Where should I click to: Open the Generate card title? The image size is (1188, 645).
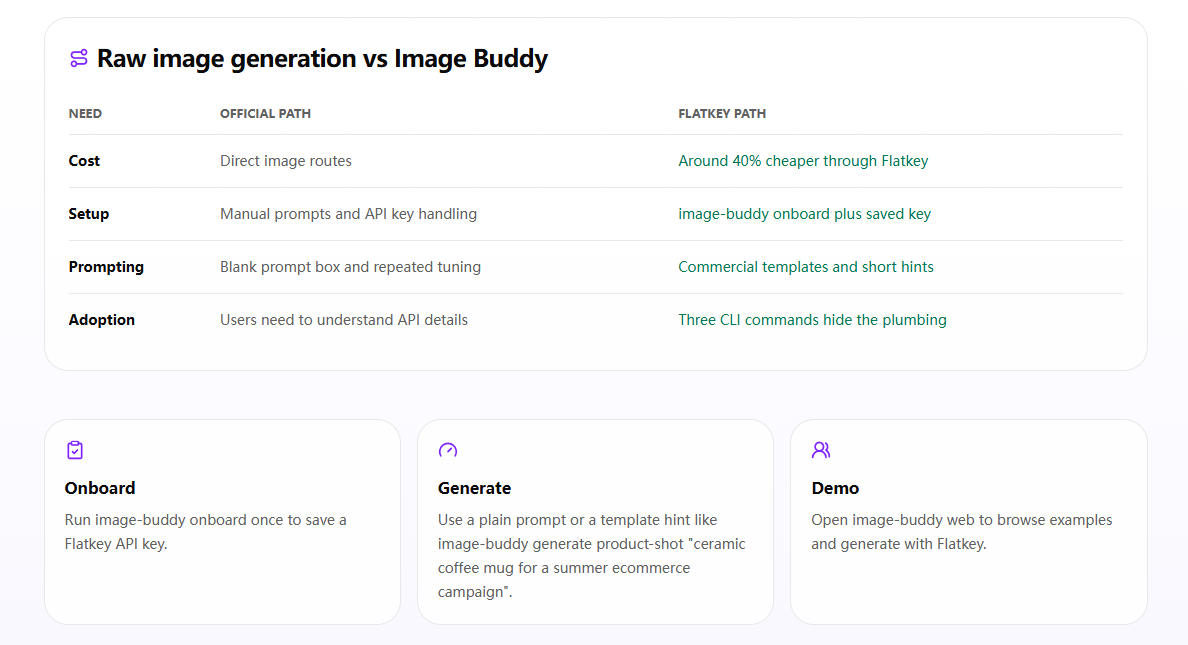[474, 488]
